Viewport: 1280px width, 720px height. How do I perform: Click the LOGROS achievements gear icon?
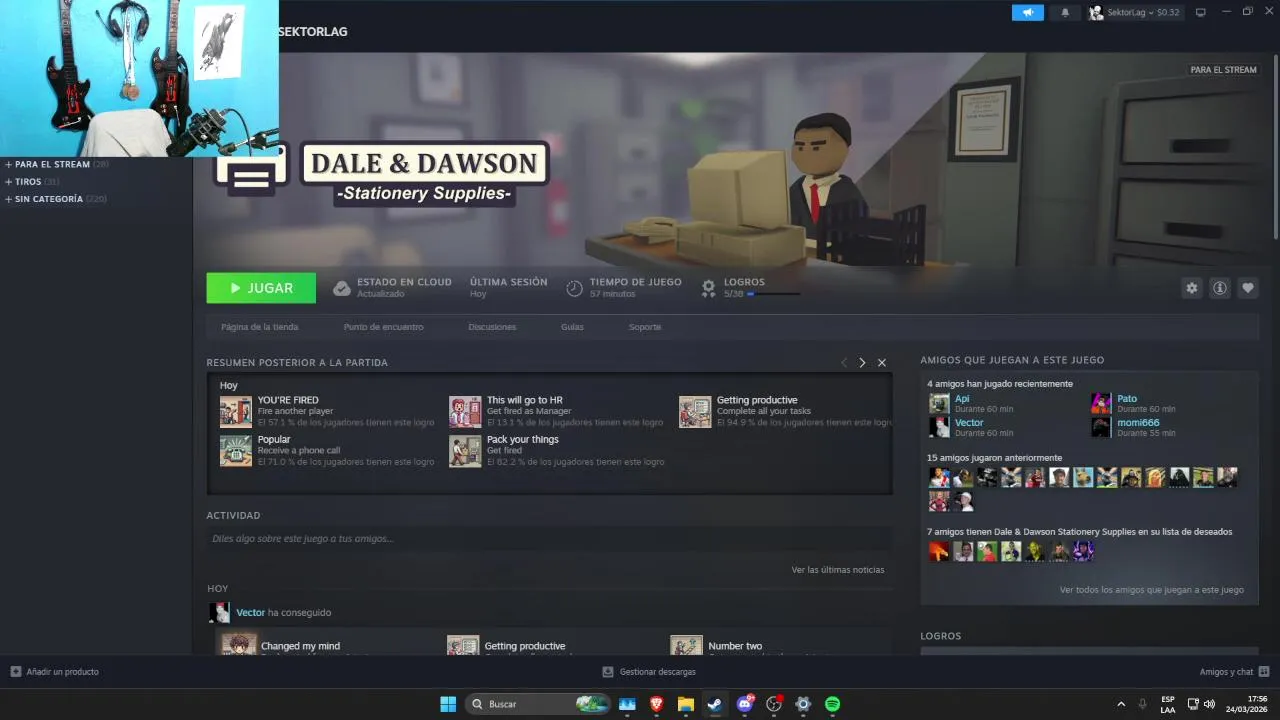pyautogui.click(x=708, y=288)
